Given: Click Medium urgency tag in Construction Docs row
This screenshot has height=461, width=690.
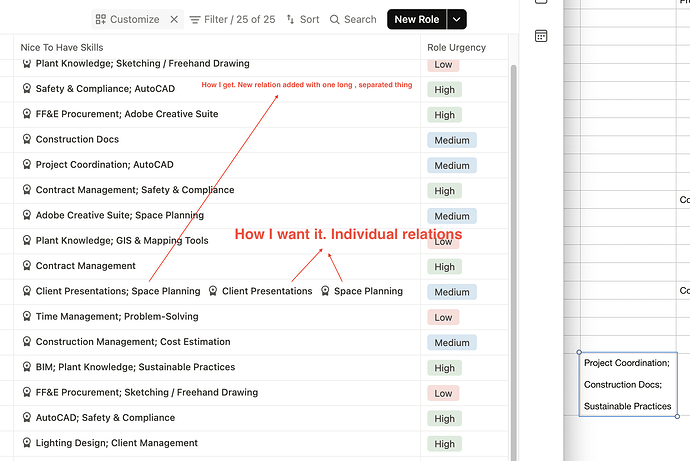Looking at the screenshot, I should [452, 140].
